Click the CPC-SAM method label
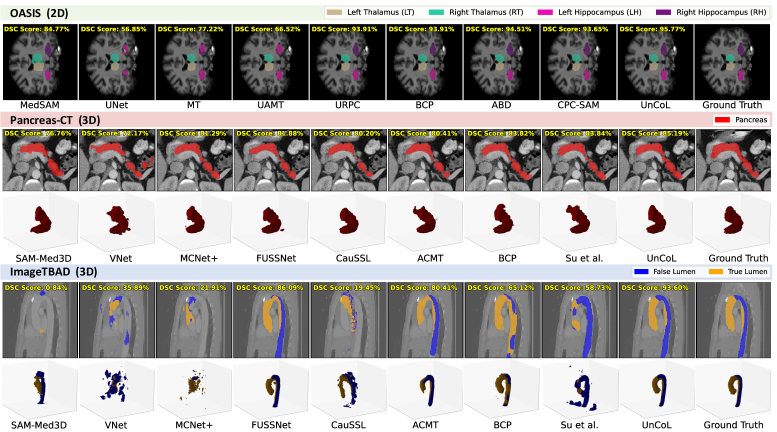This screenshot has width=777, height=432. tap(578, 105)
